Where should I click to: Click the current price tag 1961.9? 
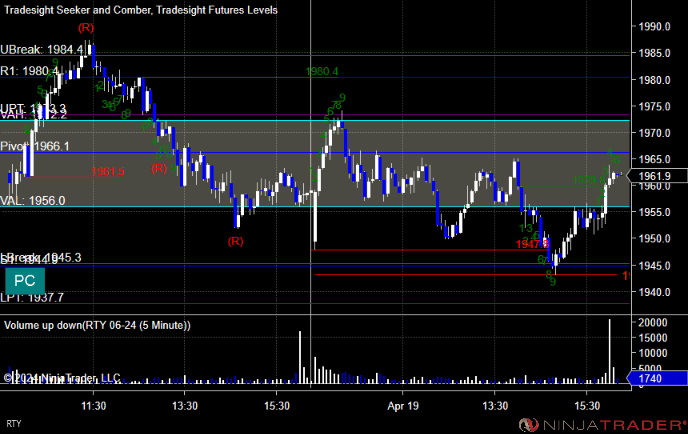click(657, 176)
